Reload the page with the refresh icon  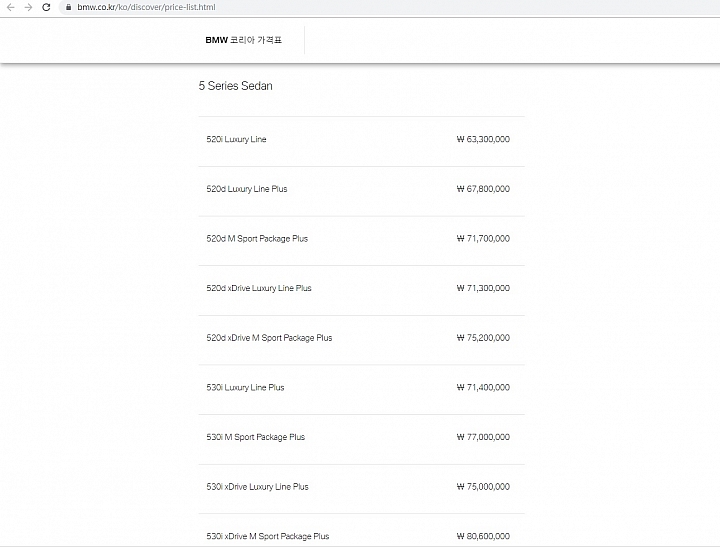coord(46,7)
